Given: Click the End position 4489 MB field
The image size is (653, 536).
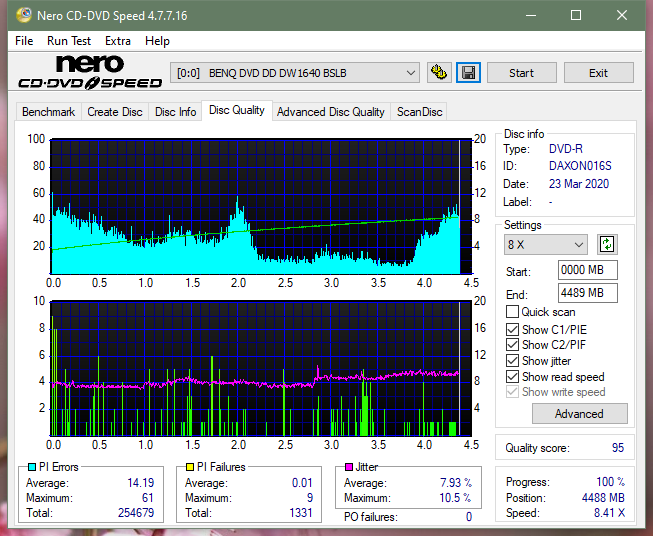Looking at the screenshot, I should tap(588, 293).
